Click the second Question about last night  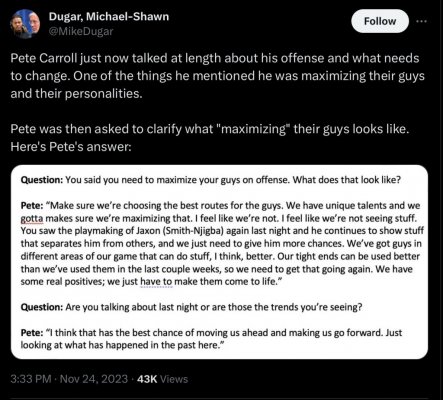[191, 307]
